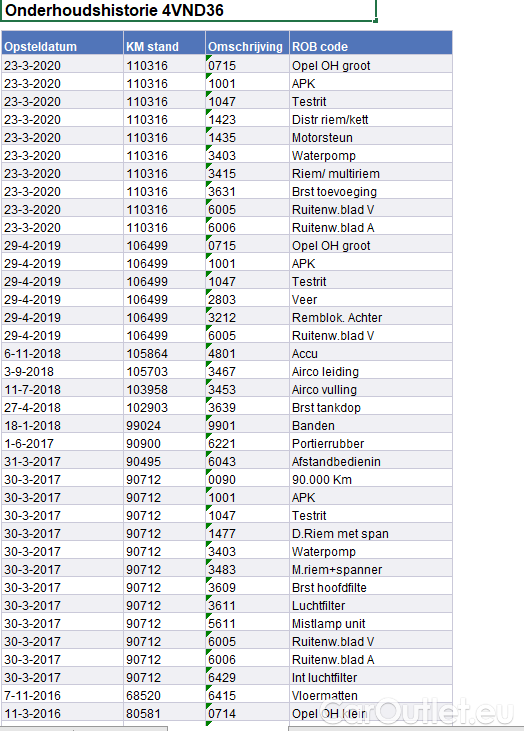Click the Banden description cell

pos(371,426)
